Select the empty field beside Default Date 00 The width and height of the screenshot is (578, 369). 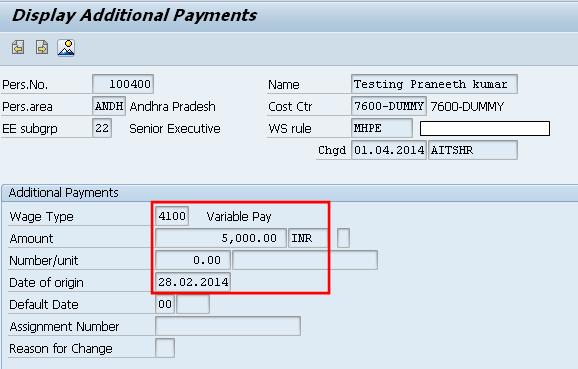pyautogui.click(x=193, y=304)
